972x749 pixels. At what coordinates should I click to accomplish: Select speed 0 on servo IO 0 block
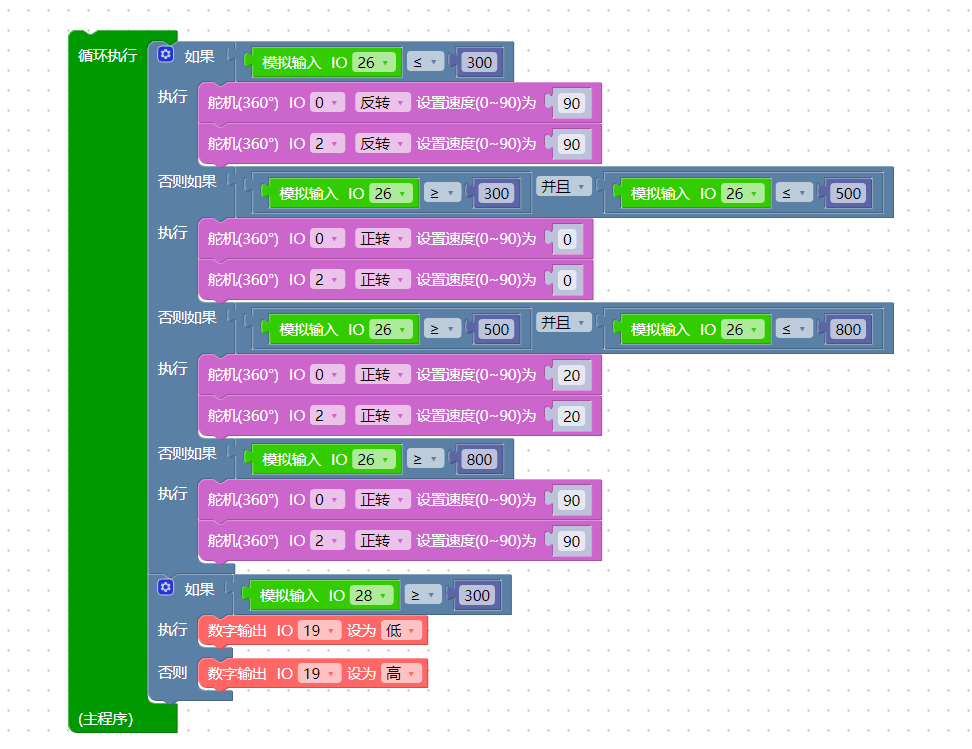[567, 239]
